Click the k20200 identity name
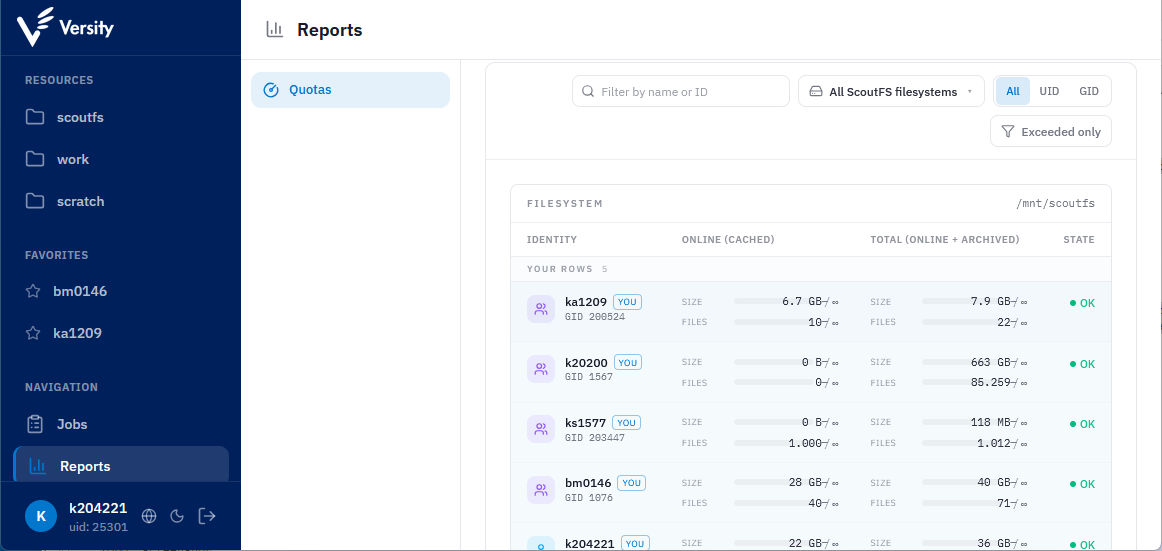The height and width of the screenshot is (551, 1162). (586, 362)
